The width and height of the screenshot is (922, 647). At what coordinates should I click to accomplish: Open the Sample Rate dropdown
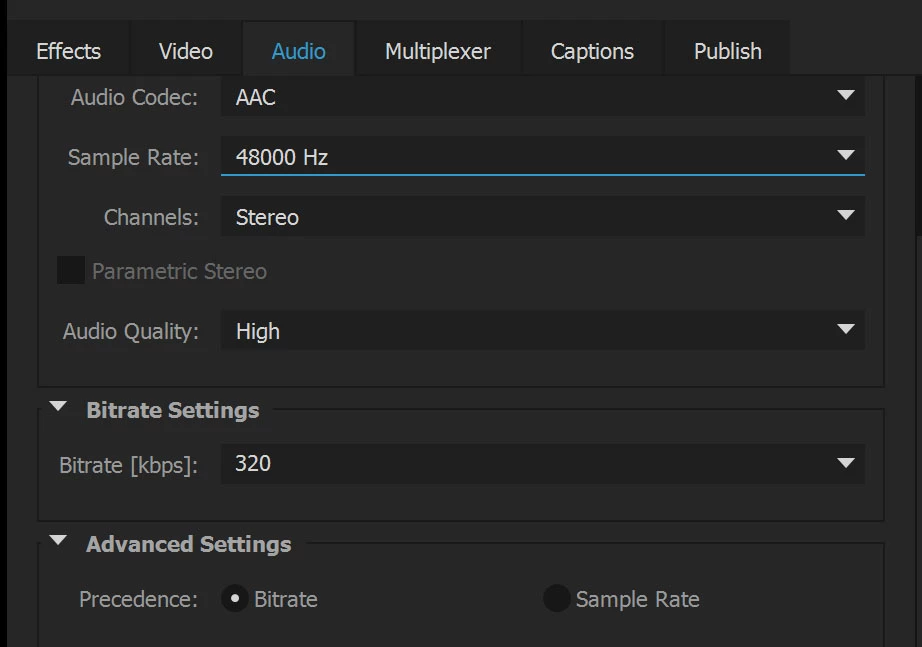[x=540, y=157]
